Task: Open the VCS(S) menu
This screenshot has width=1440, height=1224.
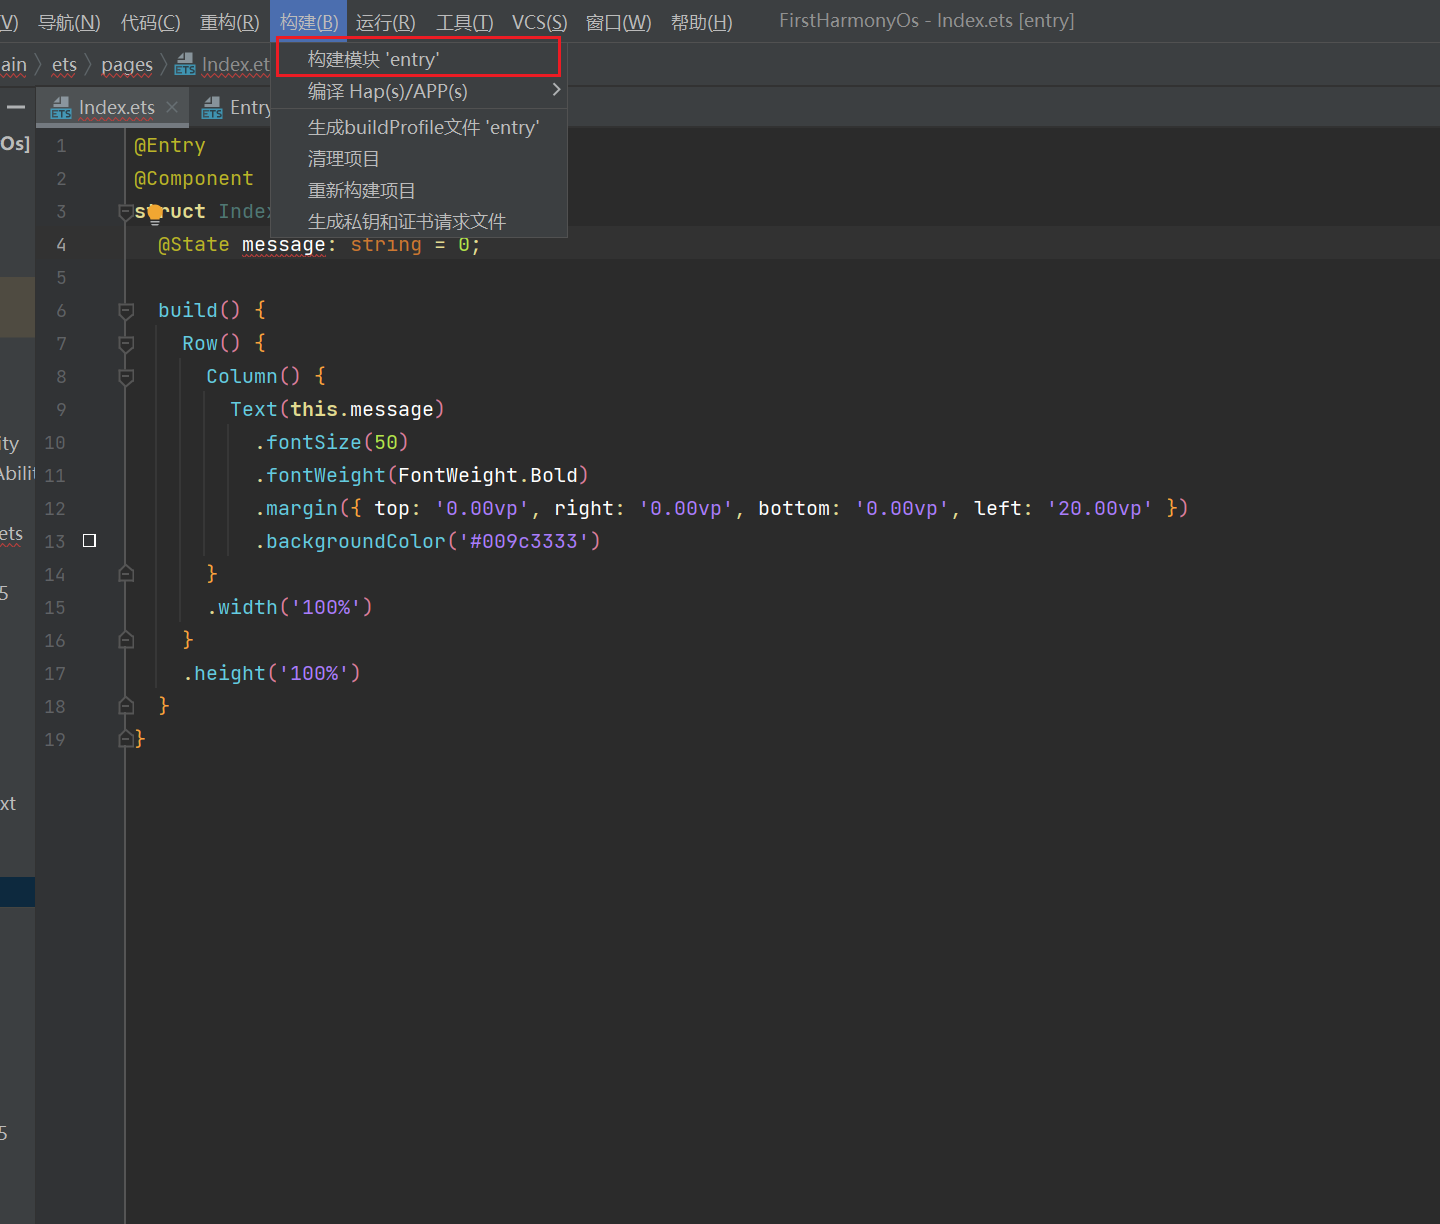Action: pos(539,21)
